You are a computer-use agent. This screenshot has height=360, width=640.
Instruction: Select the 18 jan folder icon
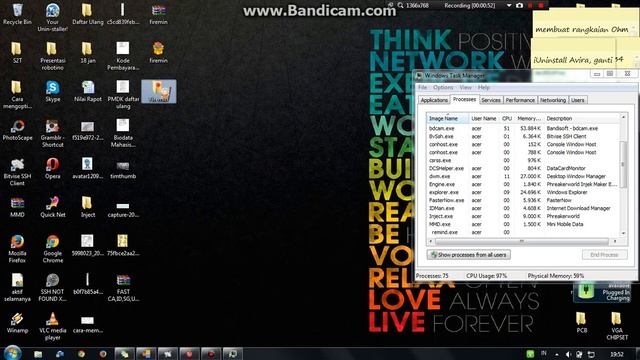tap(88, 52)
